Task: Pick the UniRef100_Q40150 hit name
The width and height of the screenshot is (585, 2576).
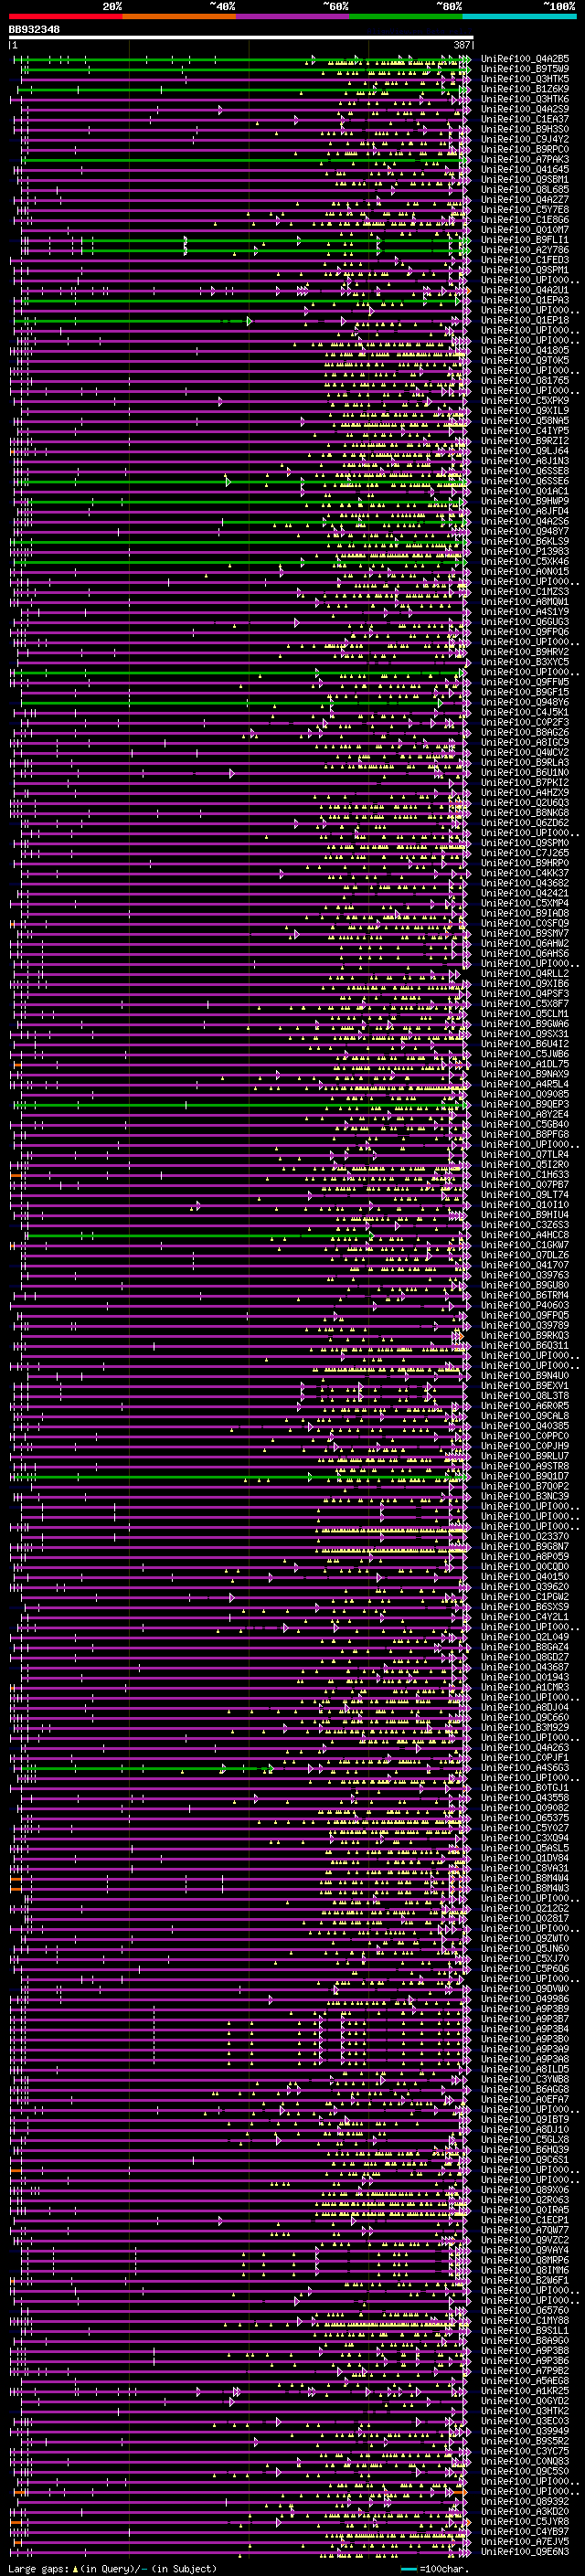Action: [525, 1577]
